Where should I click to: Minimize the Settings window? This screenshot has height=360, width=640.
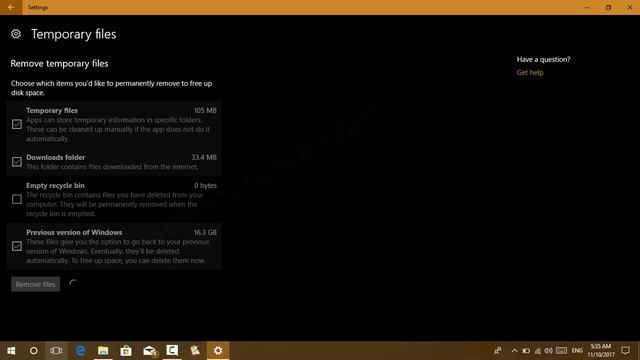point(587,7)
